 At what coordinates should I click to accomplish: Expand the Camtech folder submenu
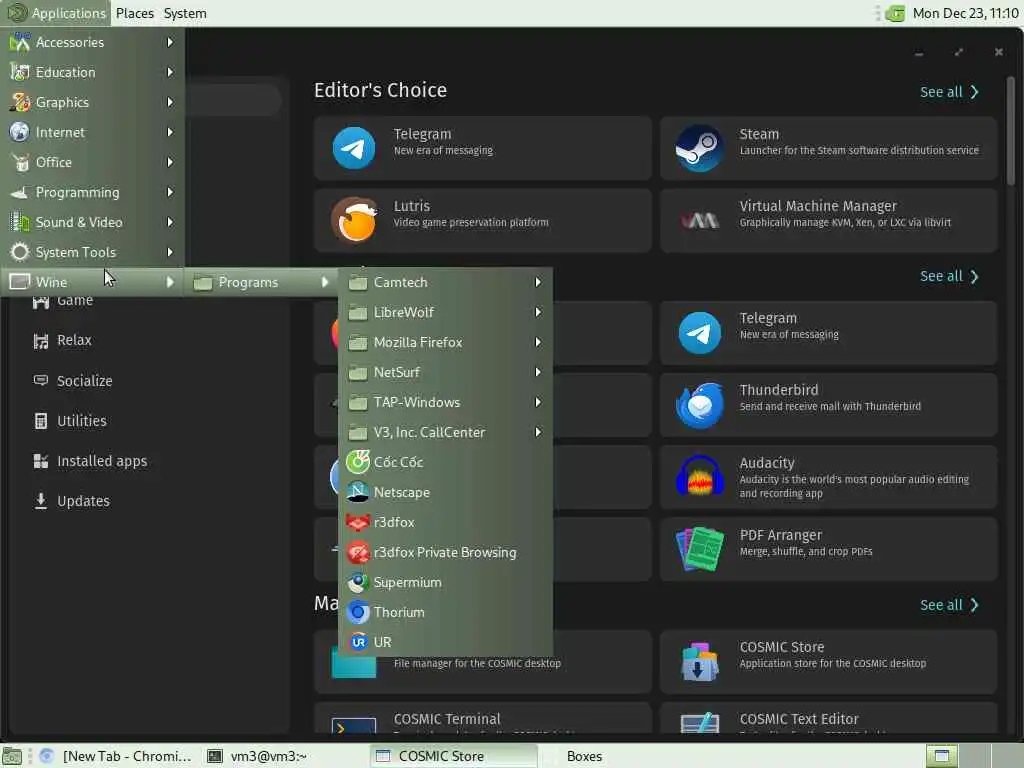coord(445,282)
